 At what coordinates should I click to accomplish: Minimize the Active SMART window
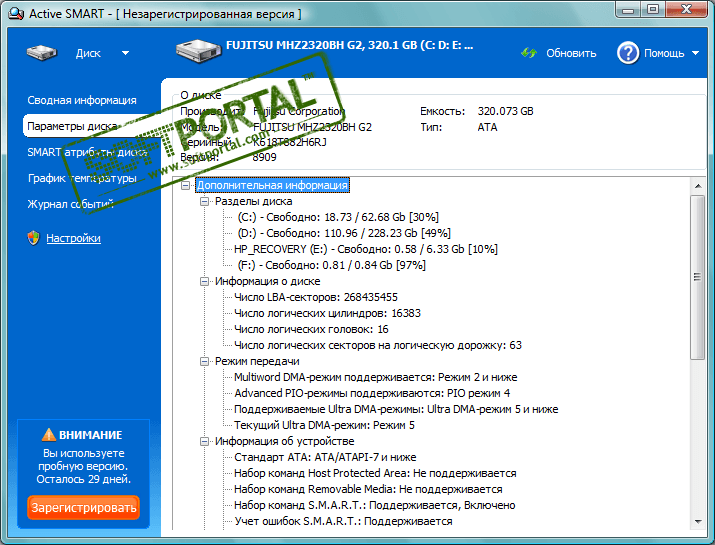[627, 10]
